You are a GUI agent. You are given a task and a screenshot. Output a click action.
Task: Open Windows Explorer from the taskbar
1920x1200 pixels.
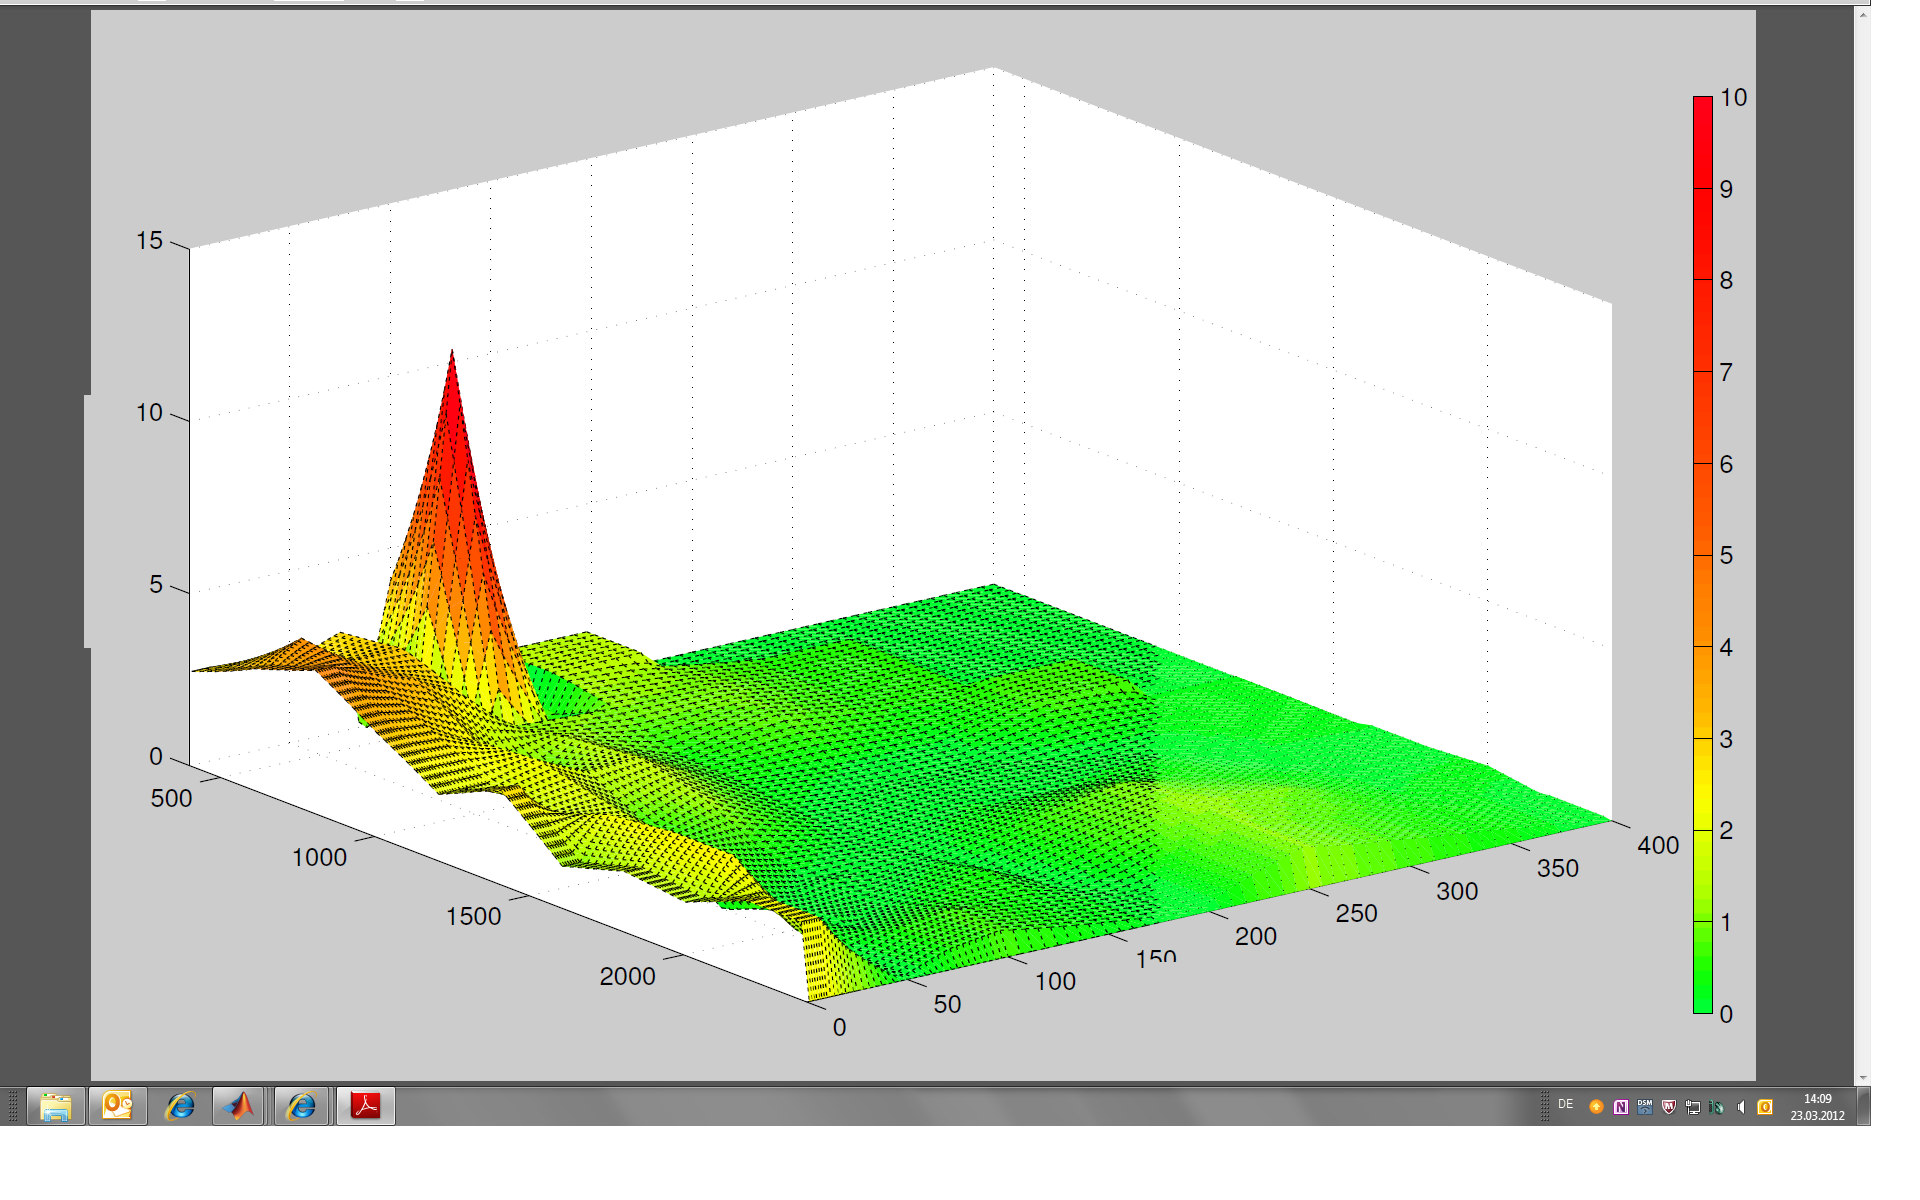(x=56, y=1107)
